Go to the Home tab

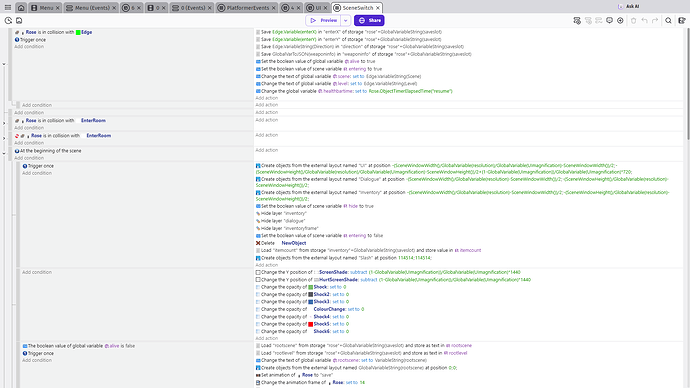[21, 7]
